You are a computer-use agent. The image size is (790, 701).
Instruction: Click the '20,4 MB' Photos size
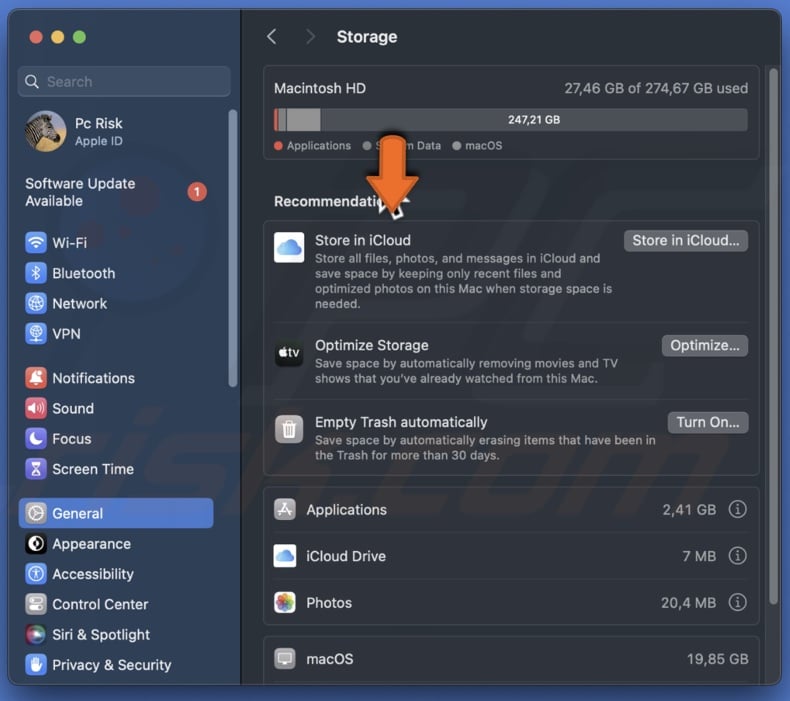click(x=689, y=603)
